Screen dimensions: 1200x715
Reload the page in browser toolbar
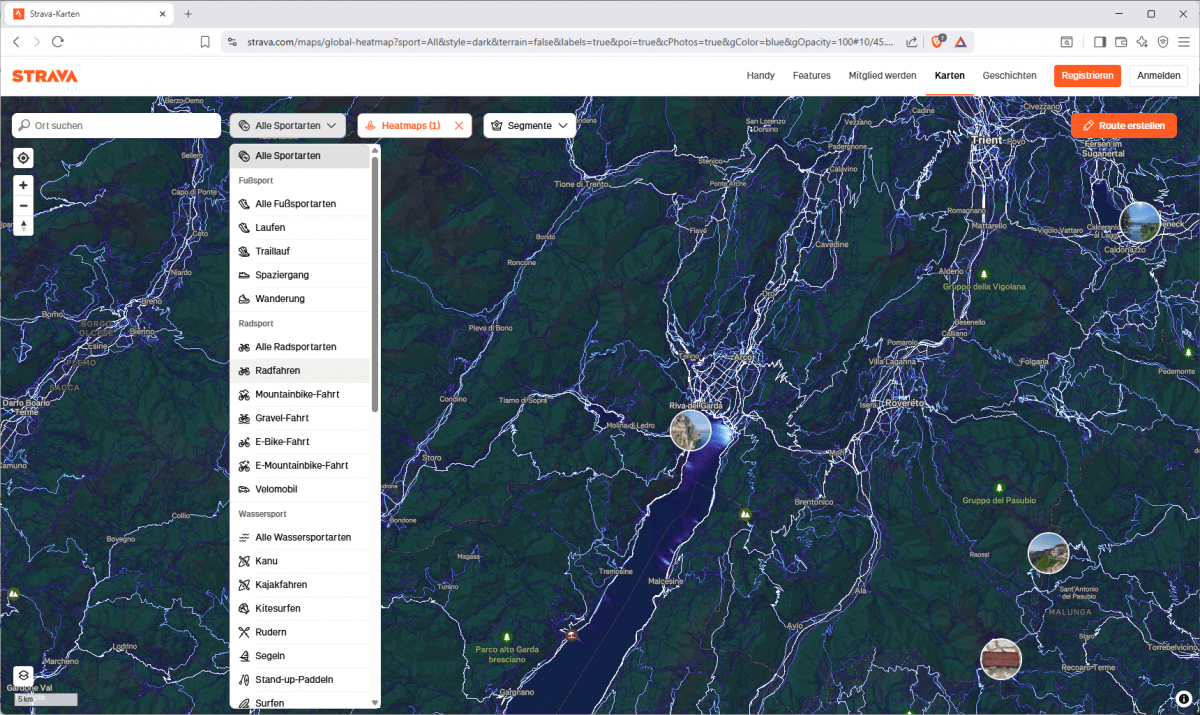click(58, 42)
